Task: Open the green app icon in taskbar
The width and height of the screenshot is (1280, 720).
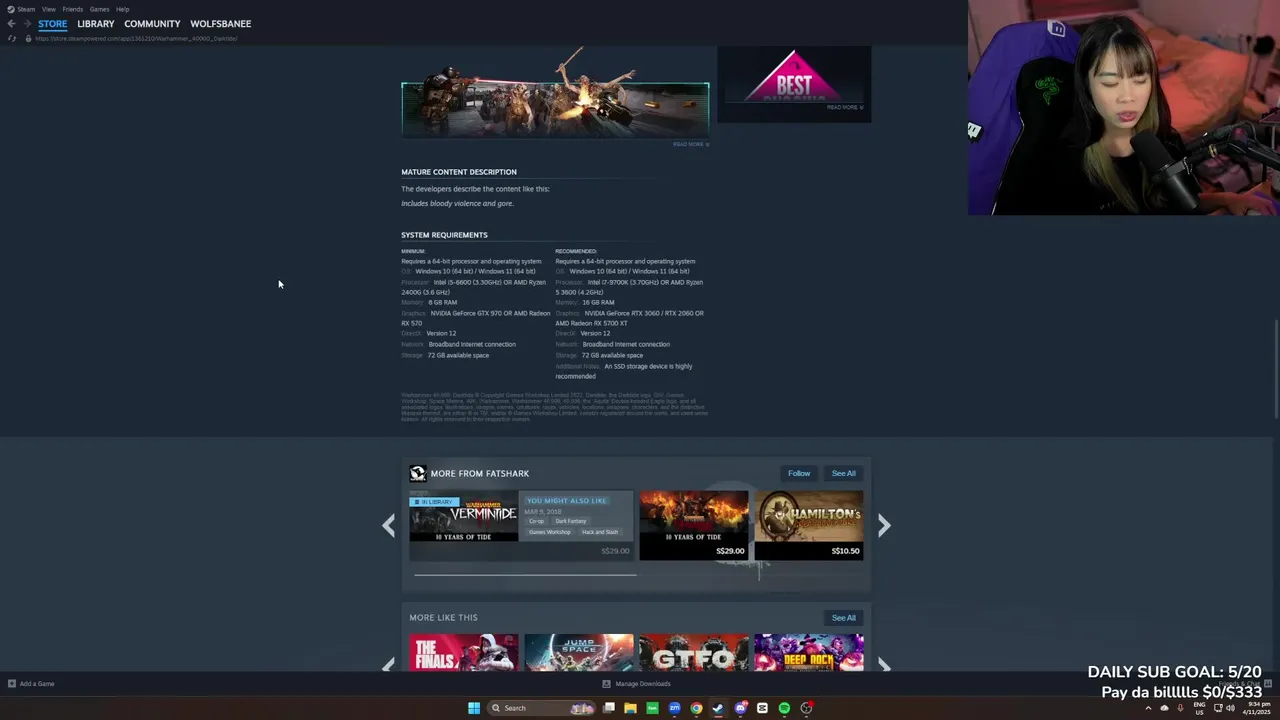Action: [x=652, y=708]
